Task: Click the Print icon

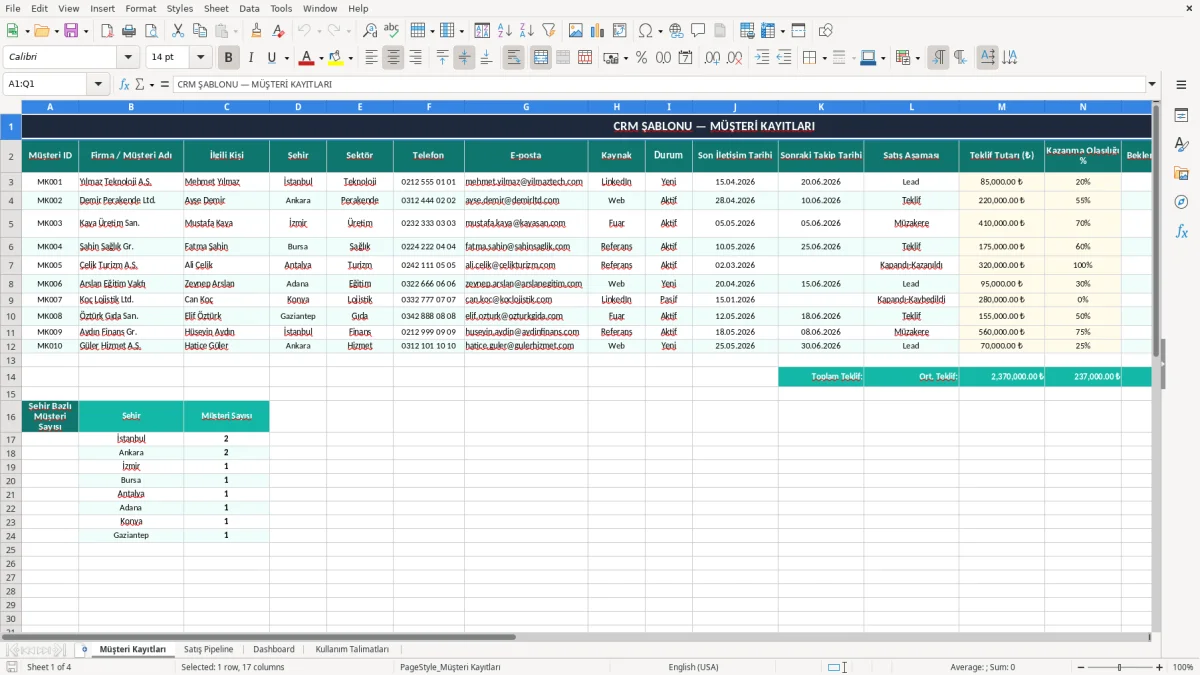Action: tap(129, 31)
